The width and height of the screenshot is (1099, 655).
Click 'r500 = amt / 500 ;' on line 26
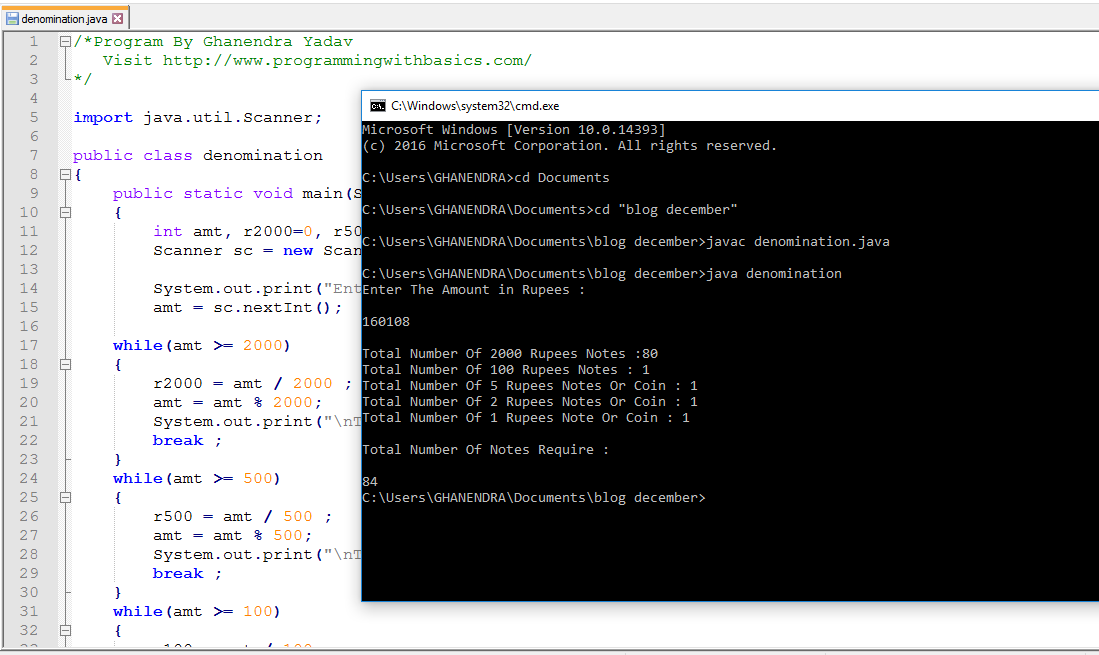pos(243,516)
